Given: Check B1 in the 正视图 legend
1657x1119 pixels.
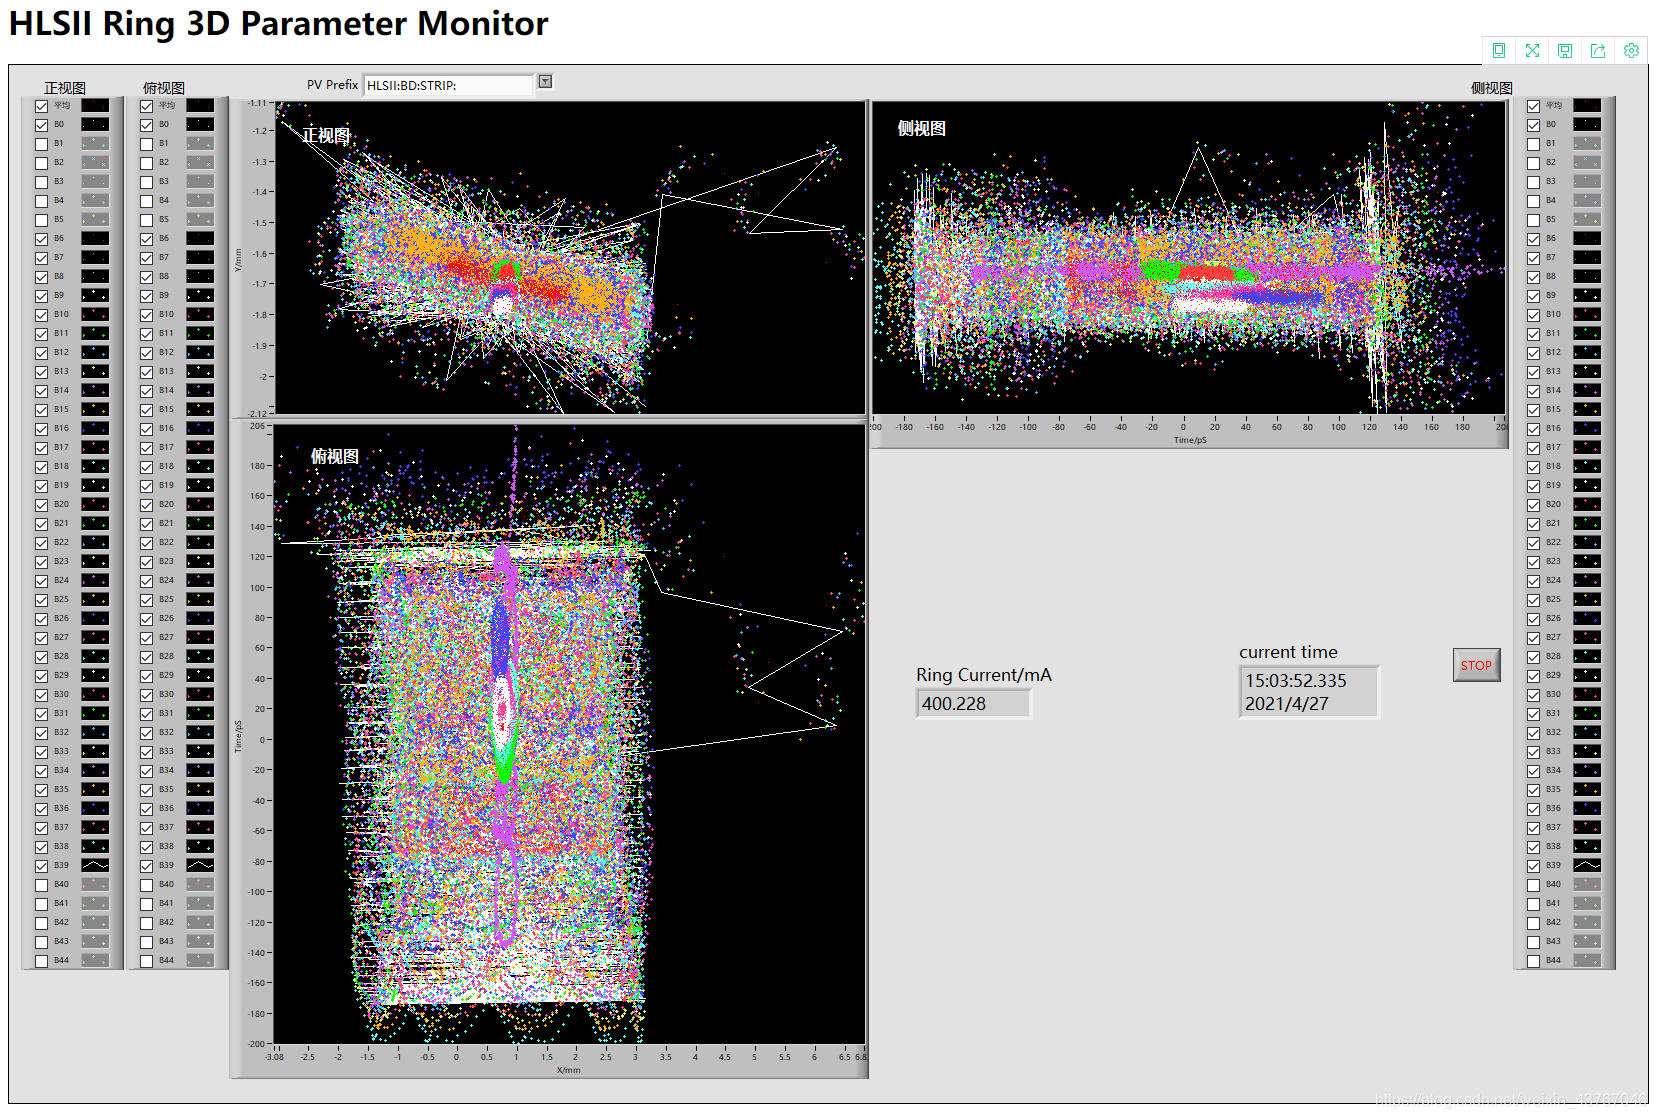Looking at the screenshot, I should point(41,144).
